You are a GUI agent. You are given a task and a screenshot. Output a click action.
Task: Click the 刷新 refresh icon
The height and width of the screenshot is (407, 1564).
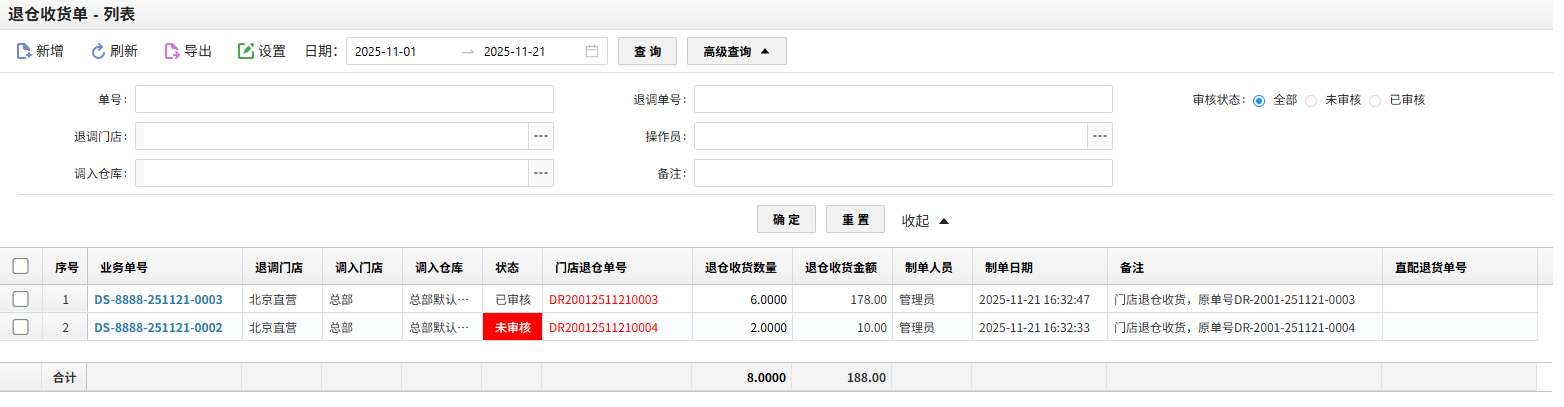click(98, 51)
